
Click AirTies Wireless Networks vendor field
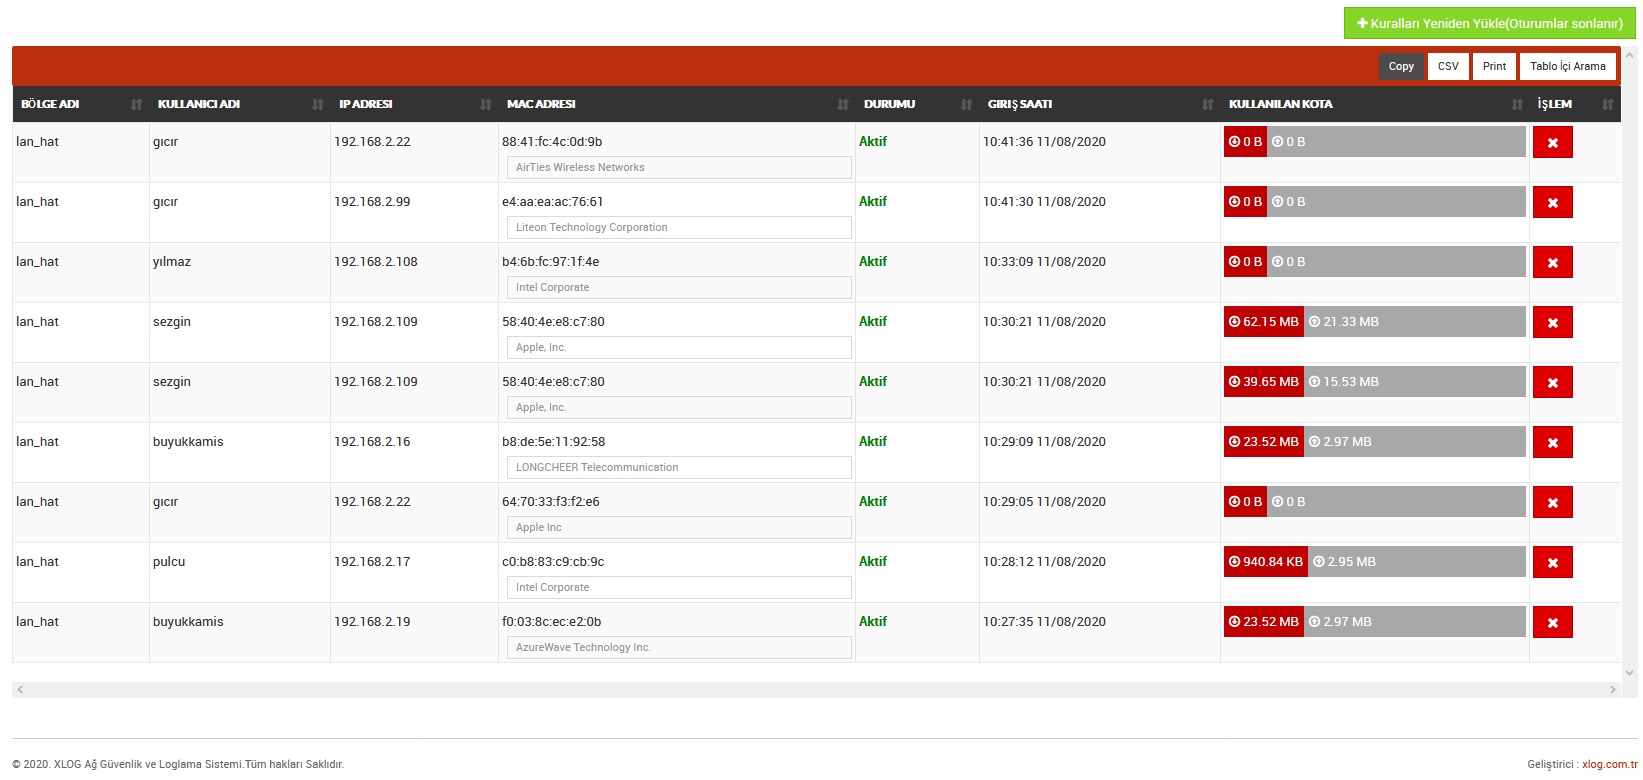pyautogui.click(x=679, y=167)
